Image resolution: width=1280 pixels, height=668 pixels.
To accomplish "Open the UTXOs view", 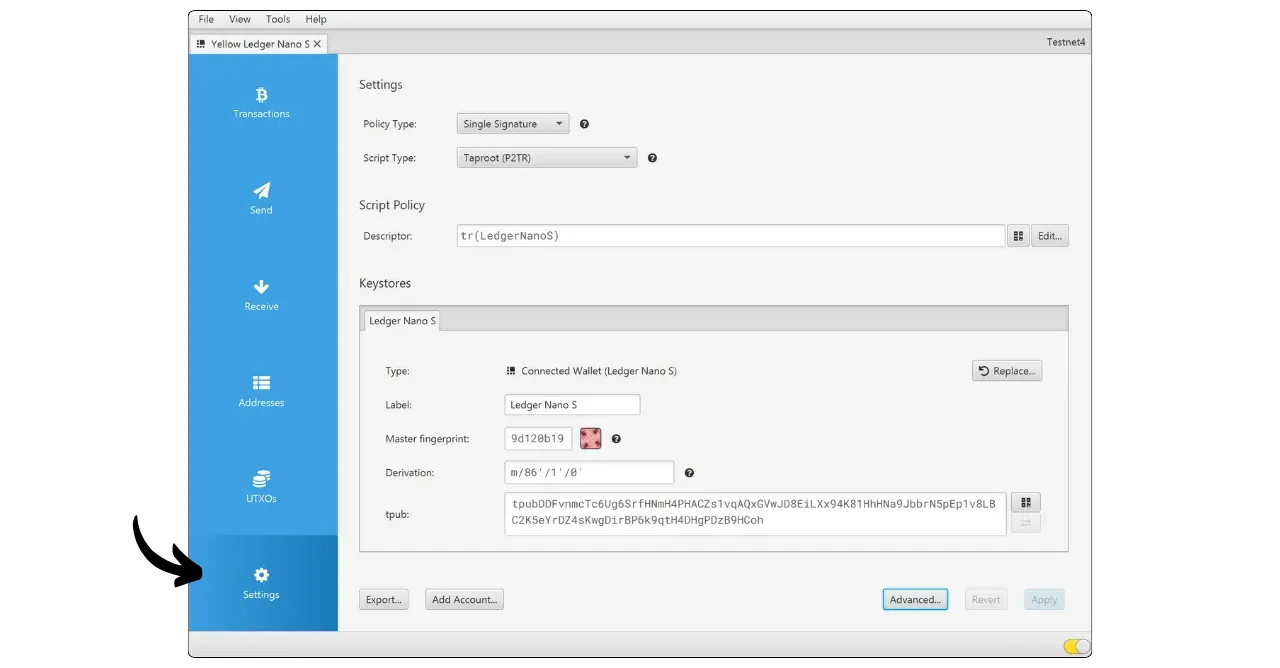I will pos(261,487).
